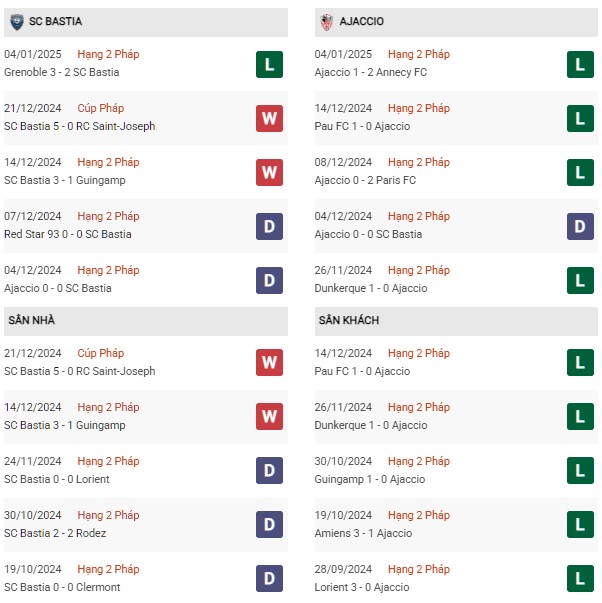
Task: Open the Ajaccio 0 - 2 Paris FC match
Action: [365, 180]
